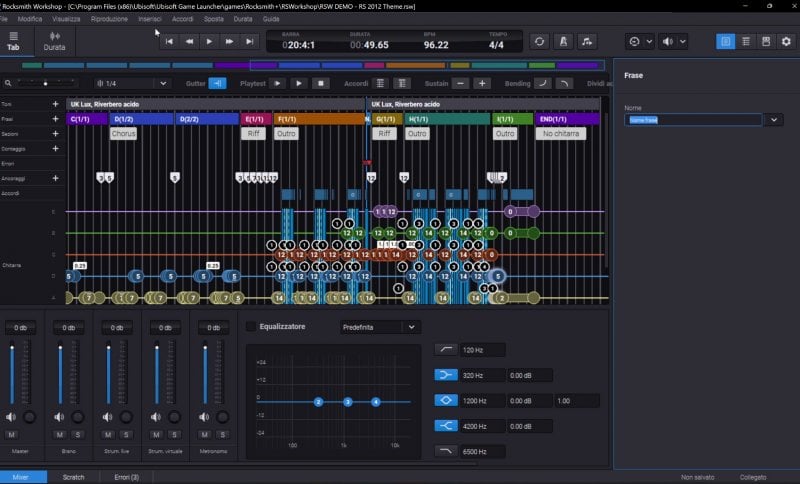Click the loop/refresh icon beside tempo display
800x484 pixels.
[539, 41]
